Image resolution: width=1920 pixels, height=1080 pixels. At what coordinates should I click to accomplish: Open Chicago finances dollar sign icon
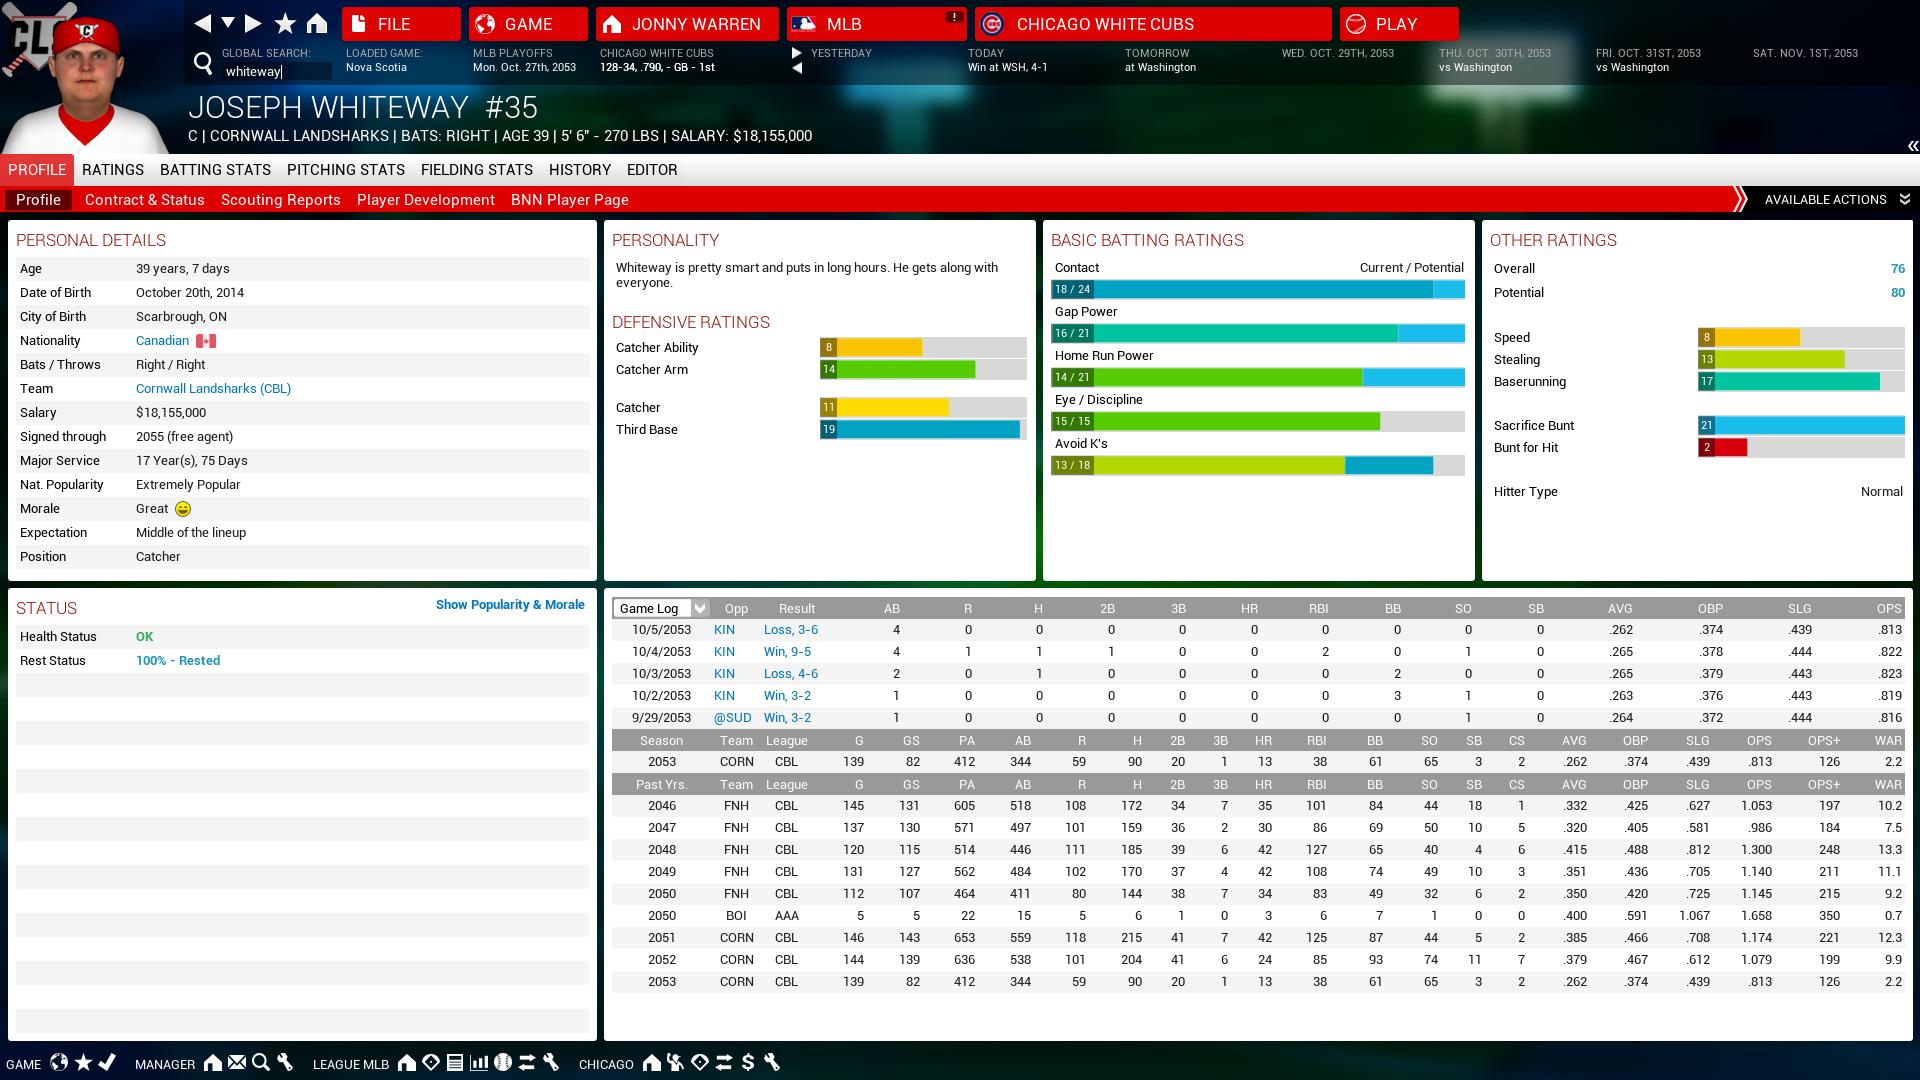click(x=748, y=1063)
